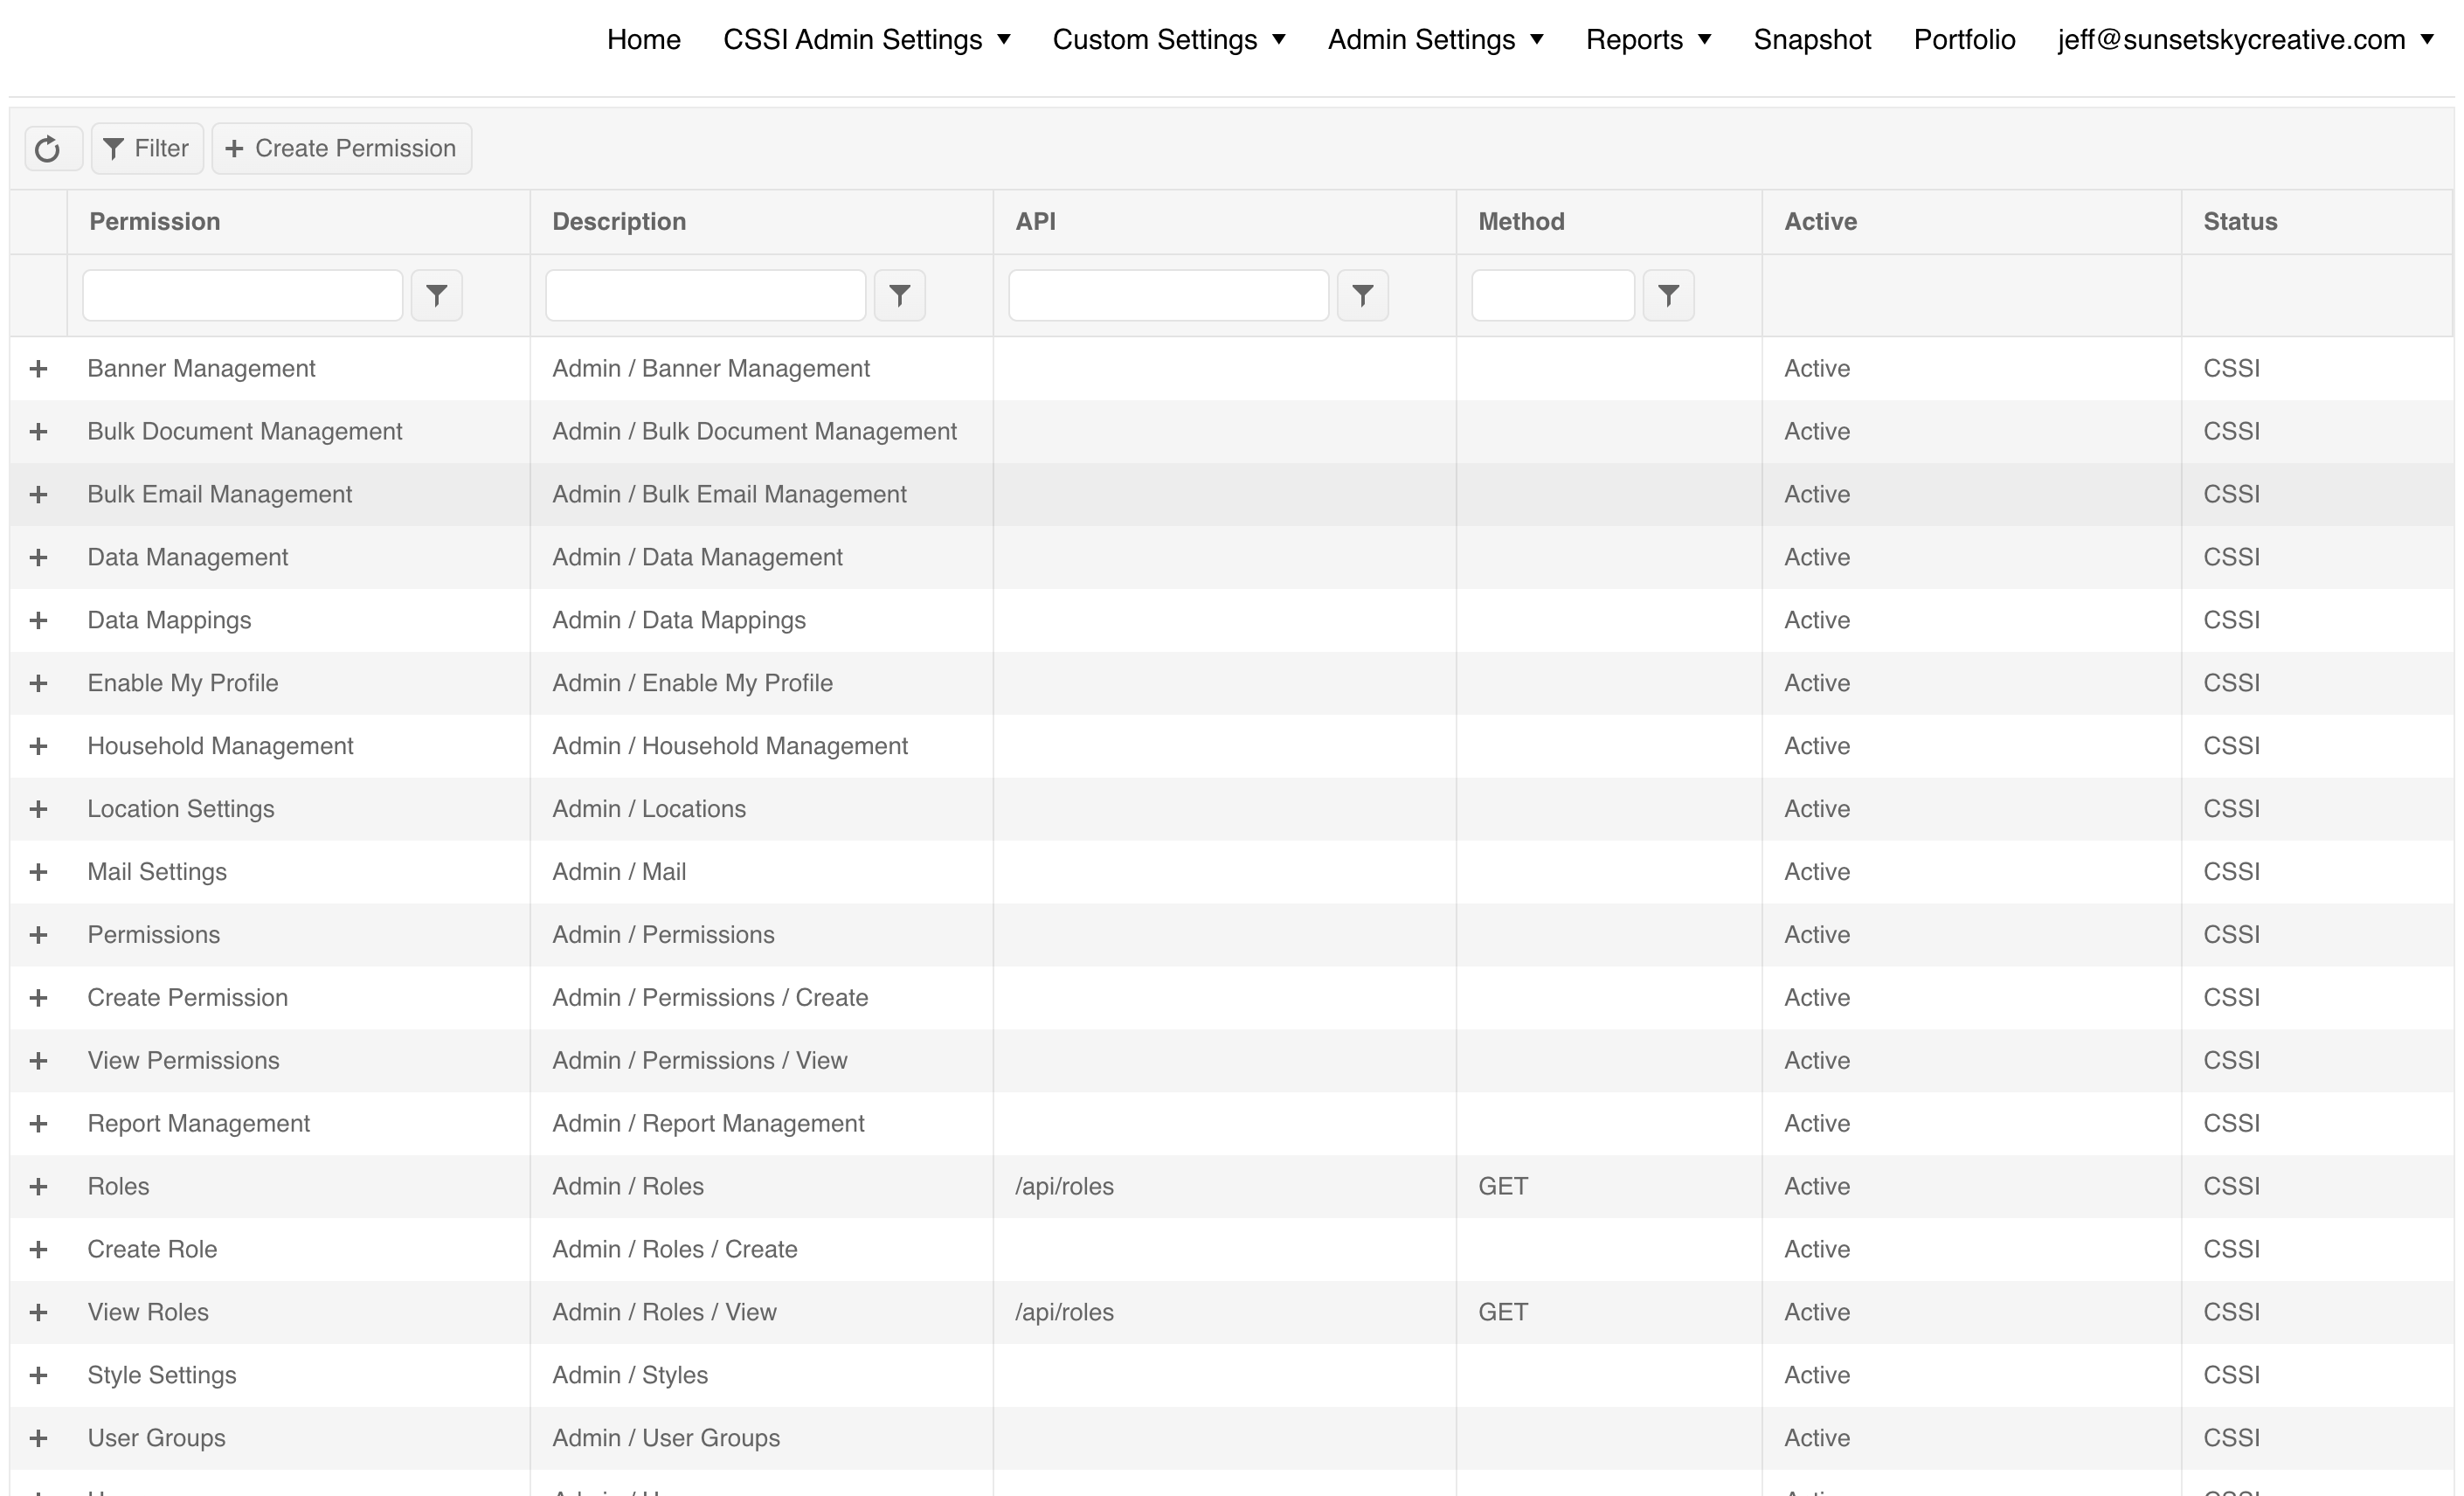Click the Create Permission button
The height and width of the screenshot is (1496, 2464).
coord(341,148)
